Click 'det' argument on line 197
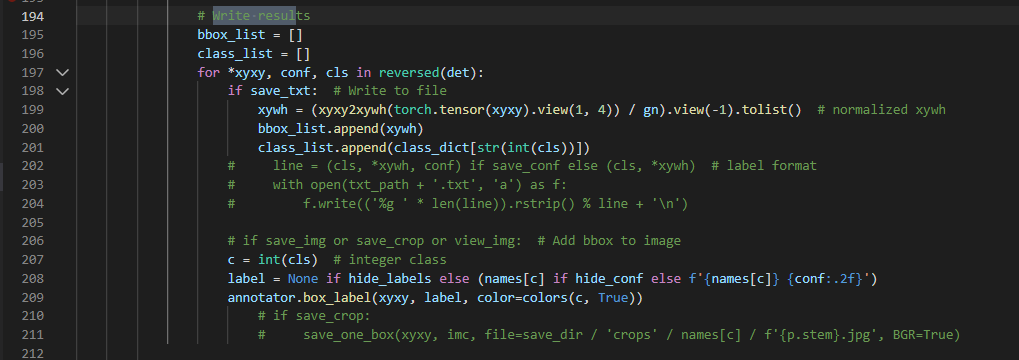1019x360 pixels. pos(458,72)
